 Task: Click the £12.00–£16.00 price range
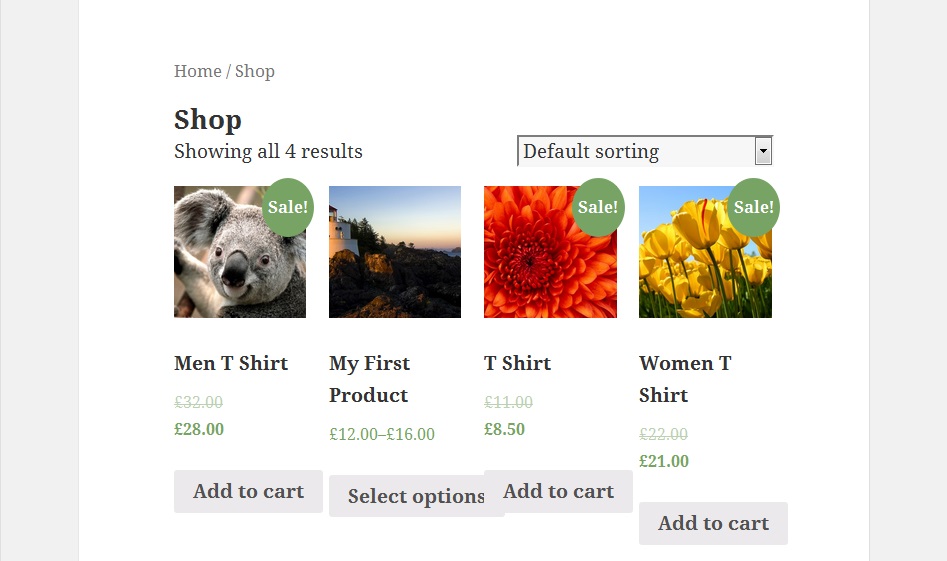tap(382, 434)
